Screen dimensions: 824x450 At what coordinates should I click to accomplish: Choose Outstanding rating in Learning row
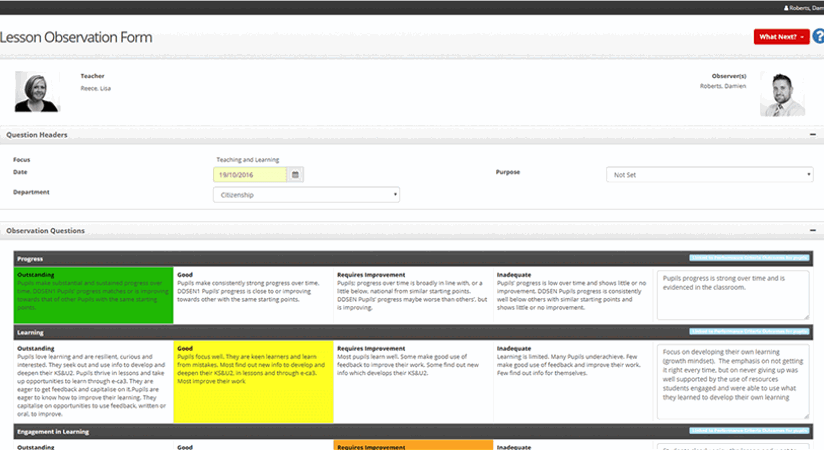pyautogui.click(x=94, y=382)
